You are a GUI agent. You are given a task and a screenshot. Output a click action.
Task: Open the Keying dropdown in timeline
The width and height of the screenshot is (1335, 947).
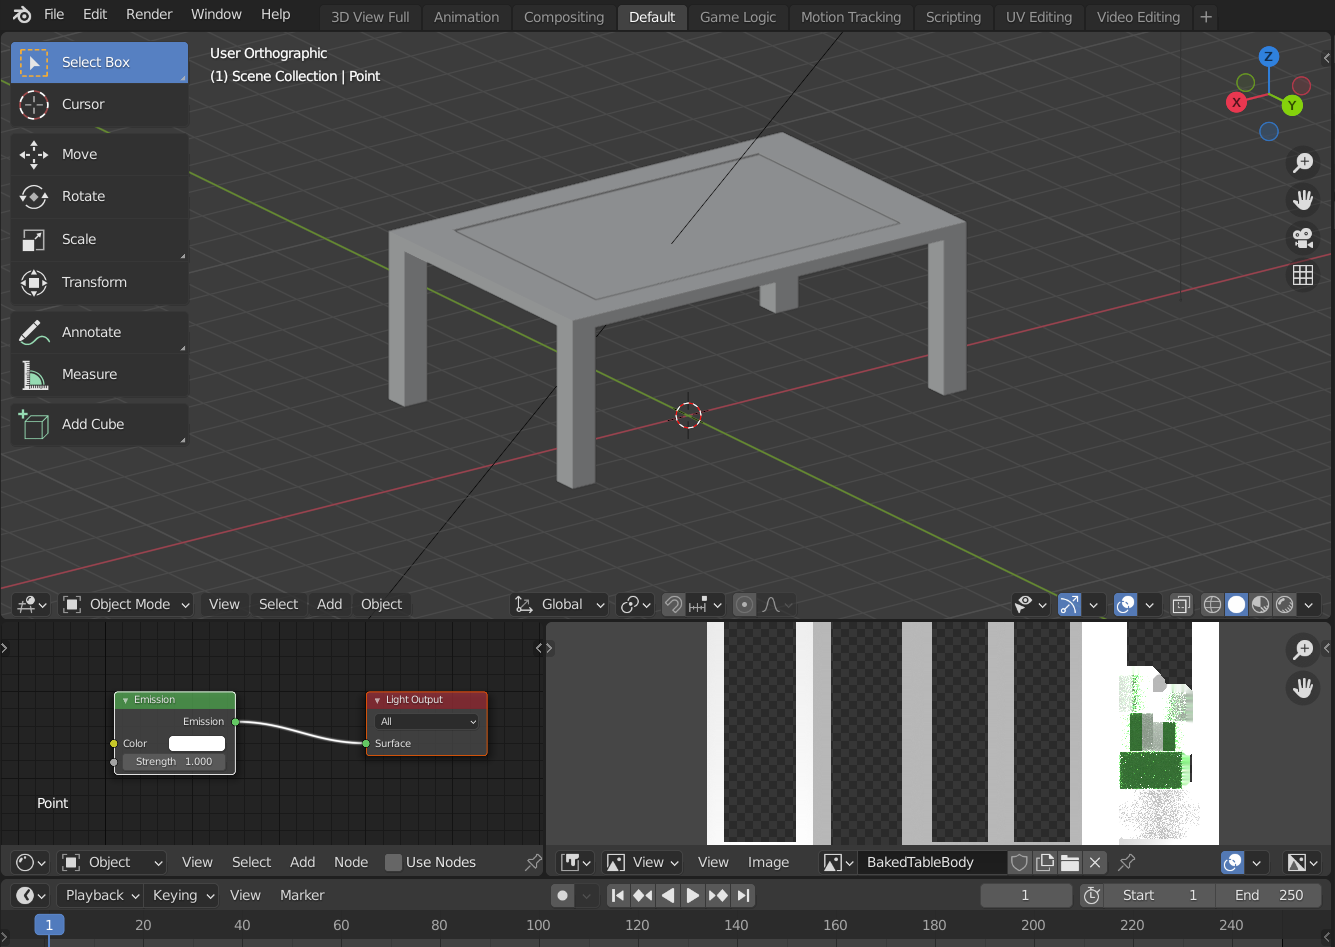181,895
